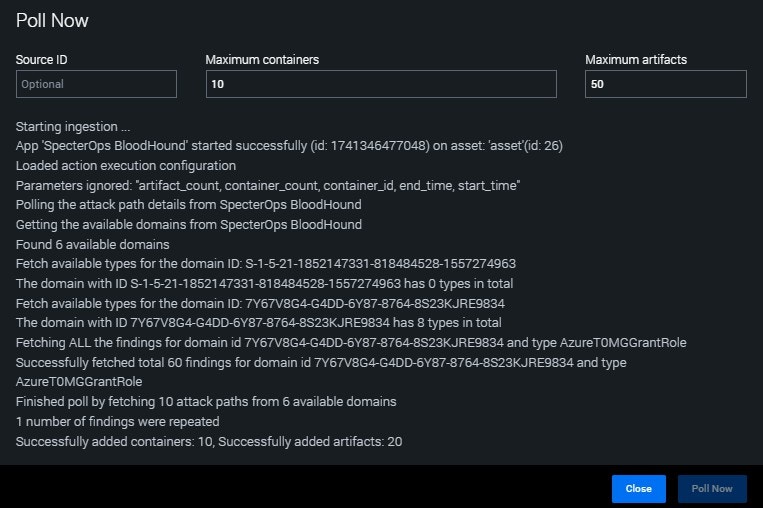The height and width of the screenshot is (508, 763).
Task: Click the 'Parameters ignored' log line
Action: 268,185
